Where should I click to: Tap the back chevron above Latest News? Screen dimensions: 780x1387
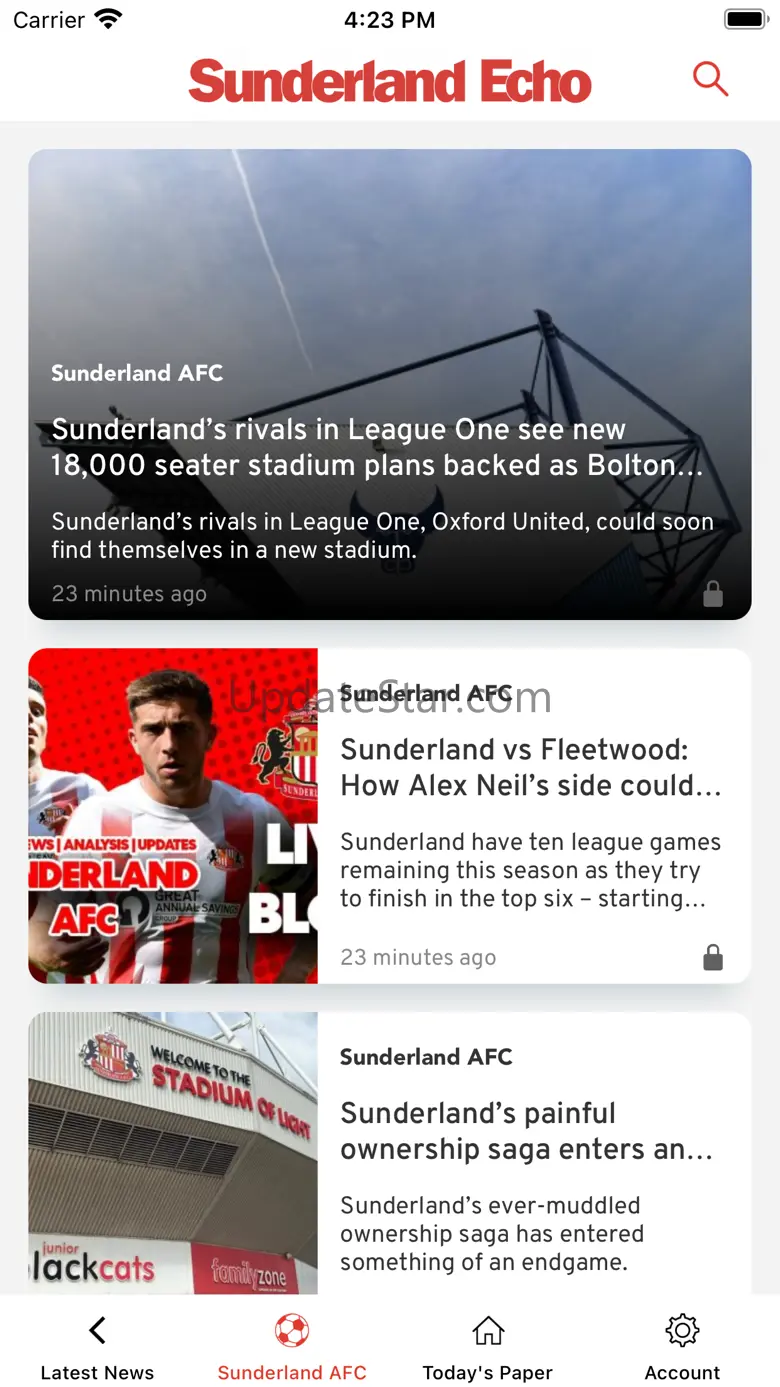tap(97, 1330)
